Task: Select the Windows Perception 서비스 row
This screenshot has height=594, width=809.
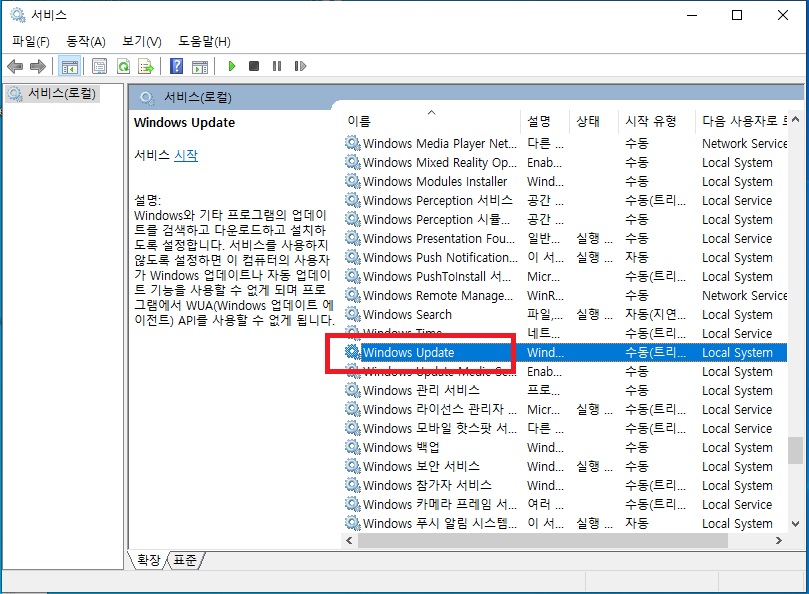Action: coord(565,200)
